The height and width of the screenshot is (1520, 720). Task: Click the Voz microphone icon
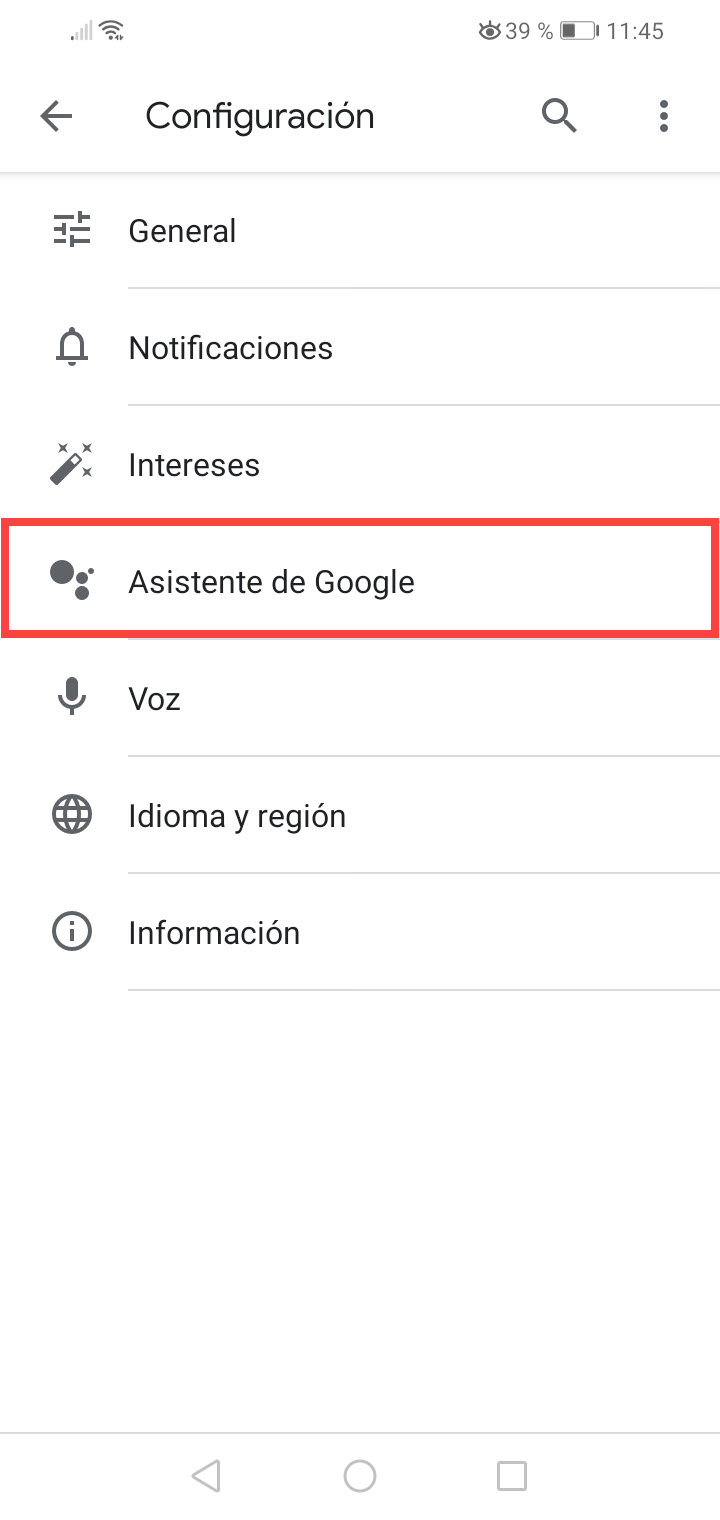(x=71, y=698)
